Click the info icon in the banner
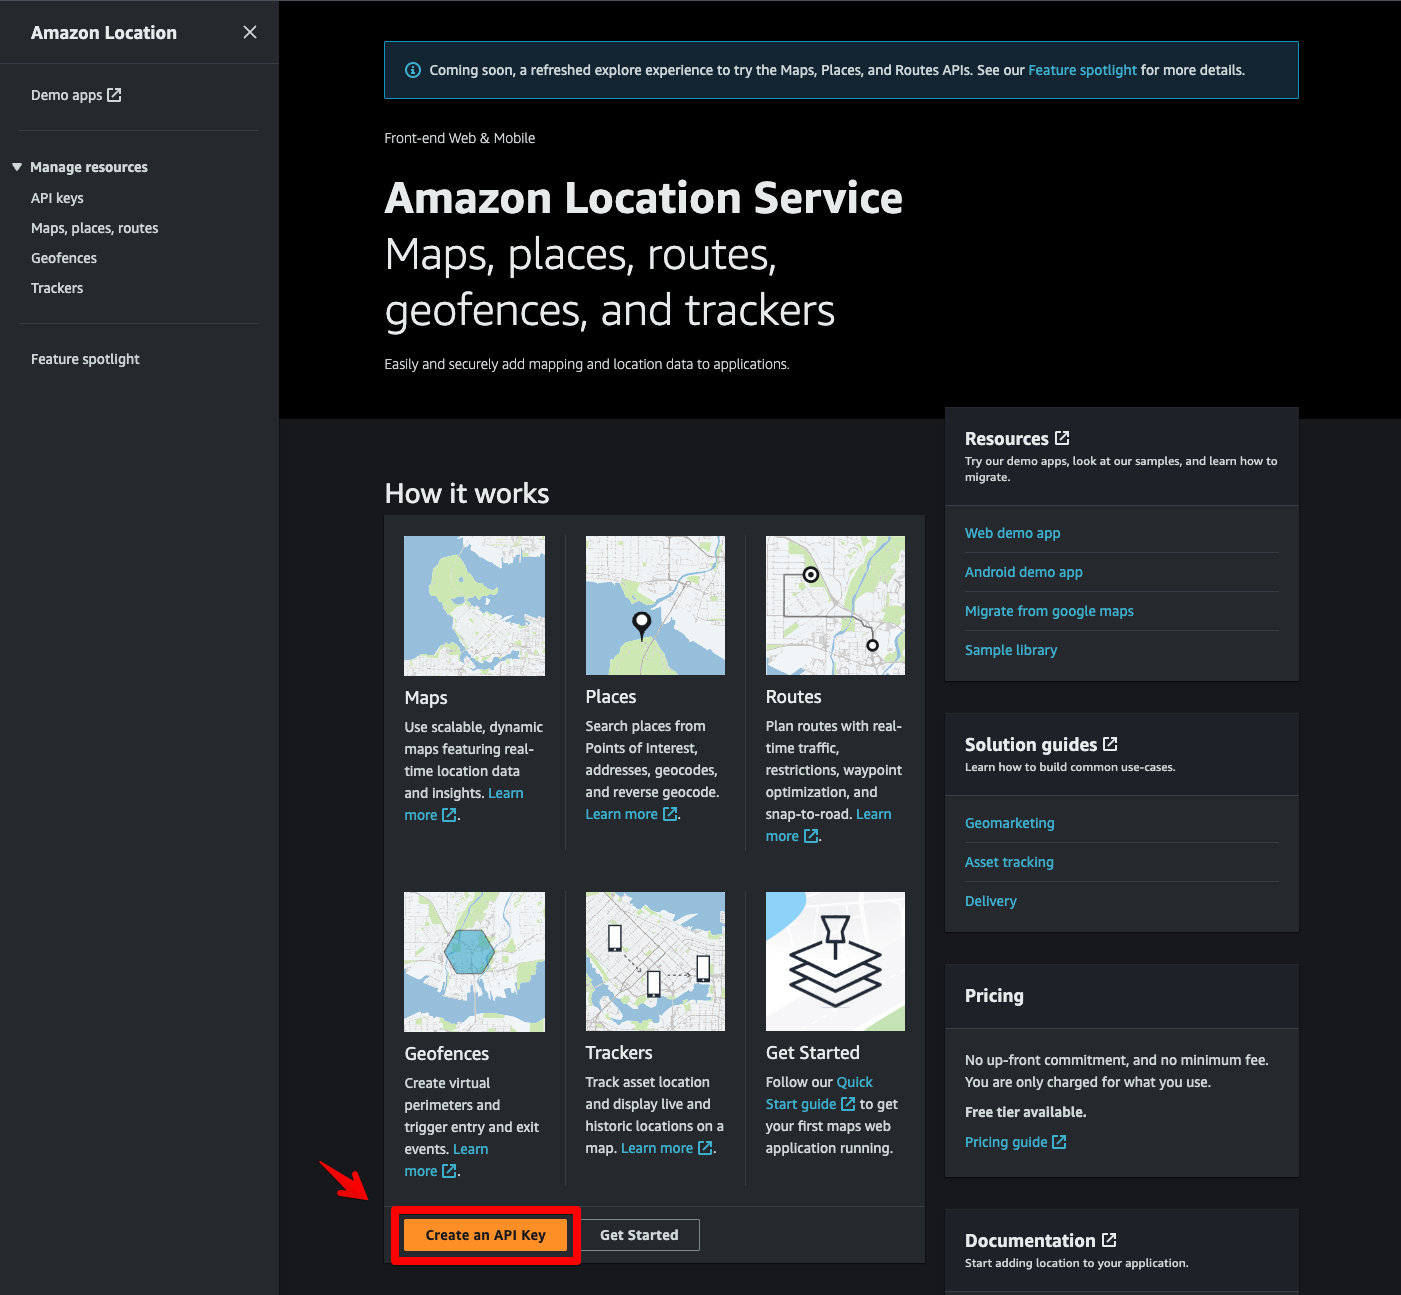Screen dimensions: 1401x1295 coord(412,70)
